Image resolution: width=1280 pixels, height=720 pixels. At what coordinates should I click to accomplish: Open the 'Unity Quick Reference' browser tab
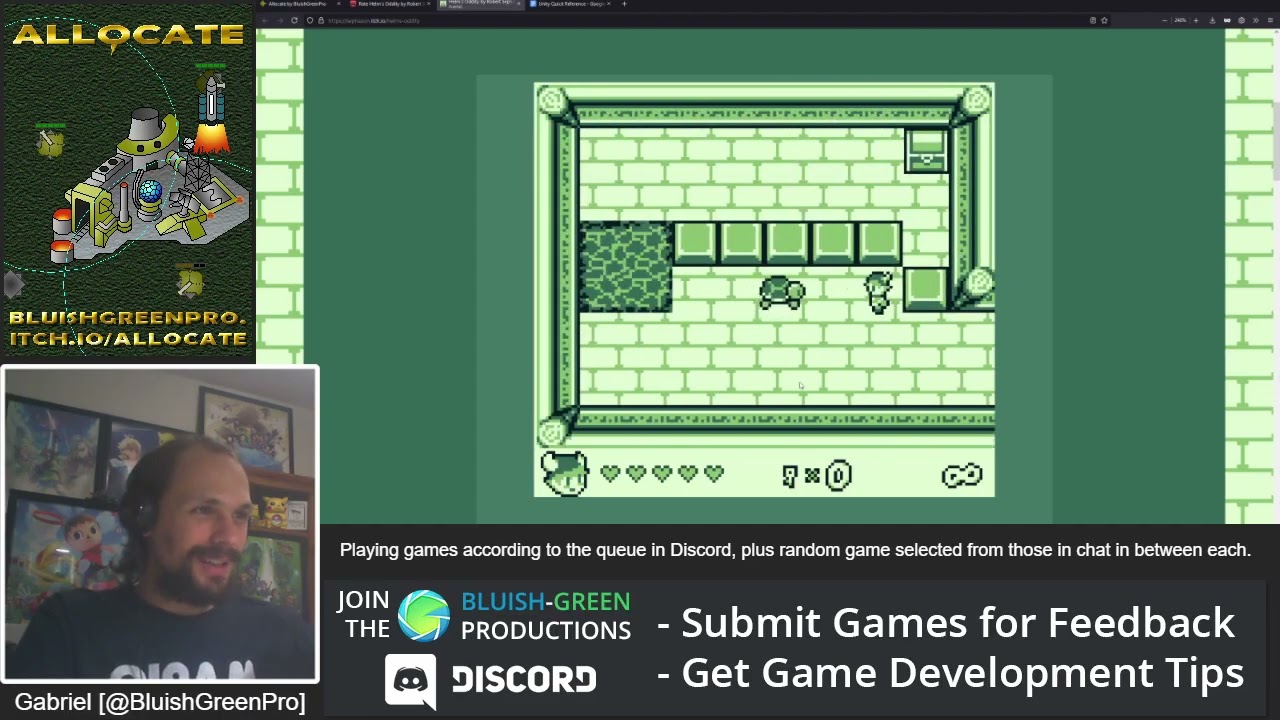coord(570,4)
